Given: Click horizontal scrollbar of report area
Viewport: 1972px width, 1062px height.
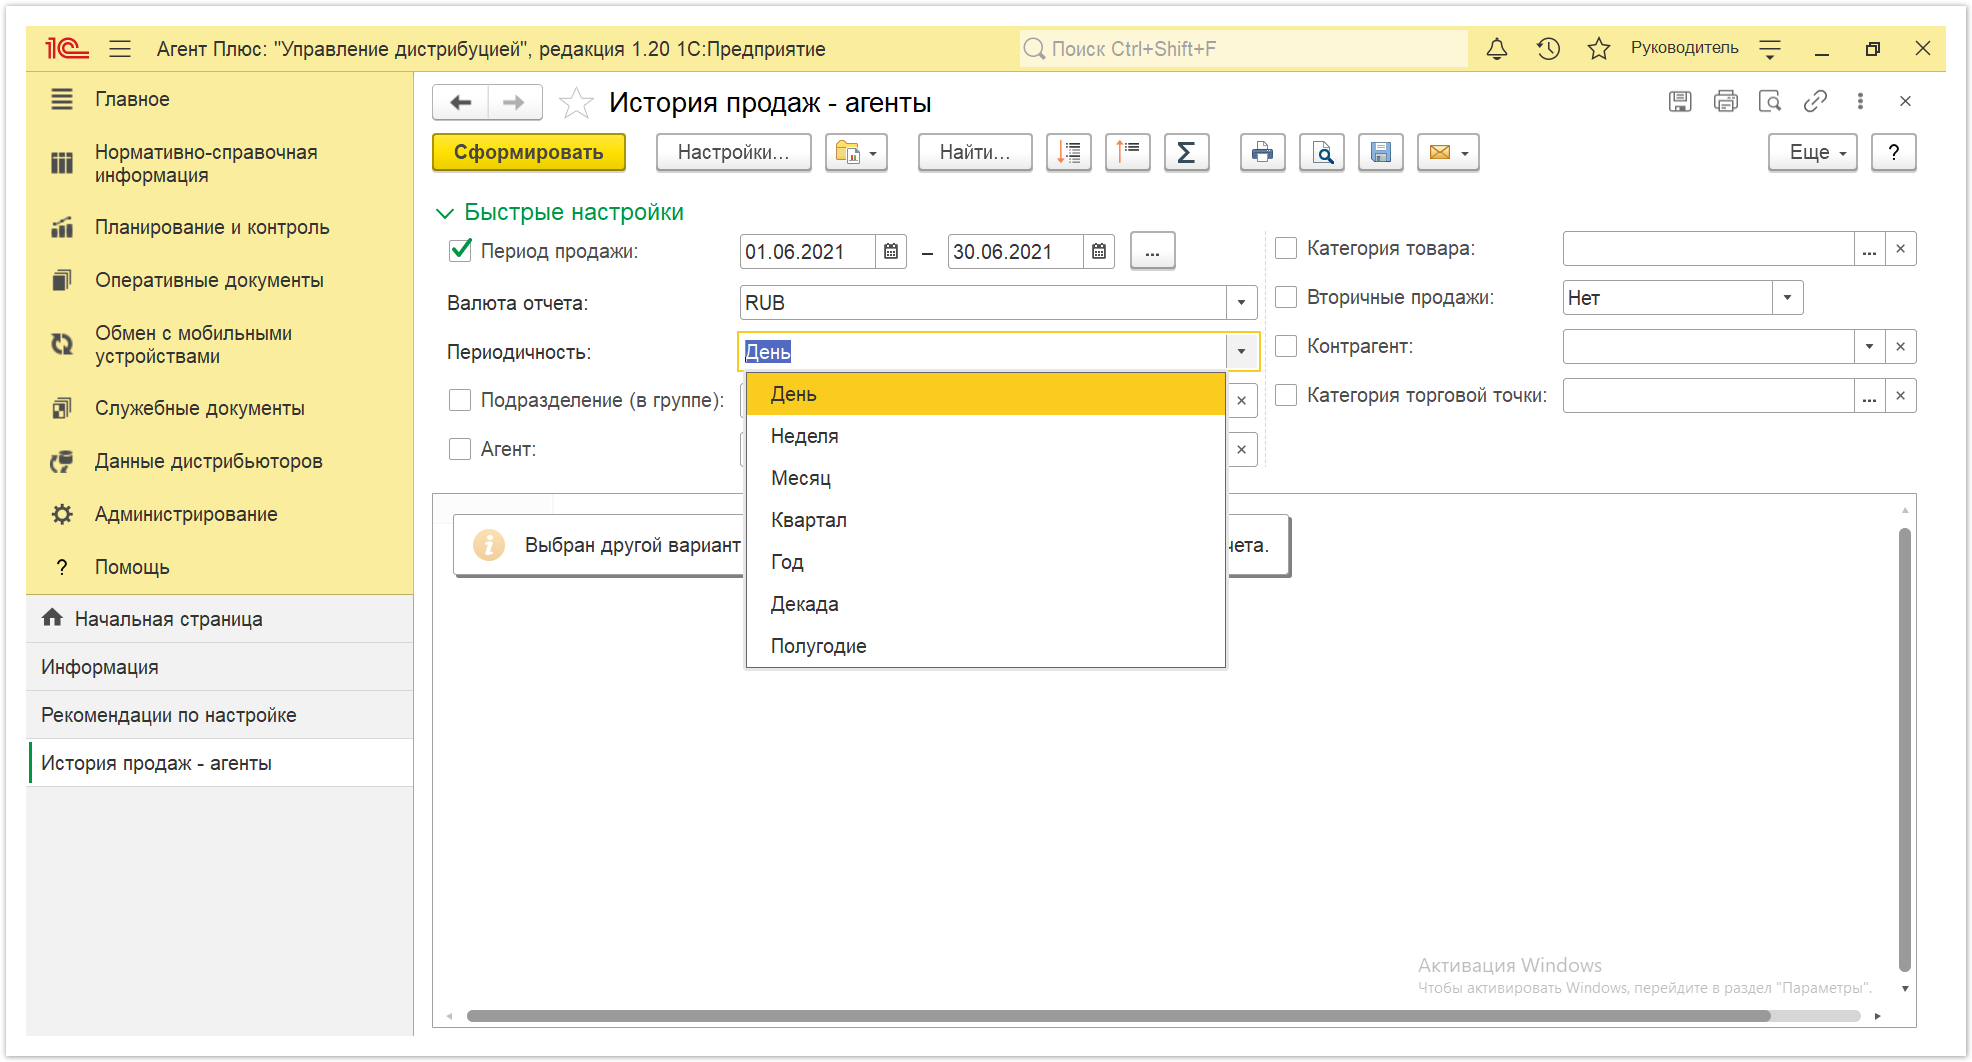Looking at the screenshot, I should pos(1118,1016).
